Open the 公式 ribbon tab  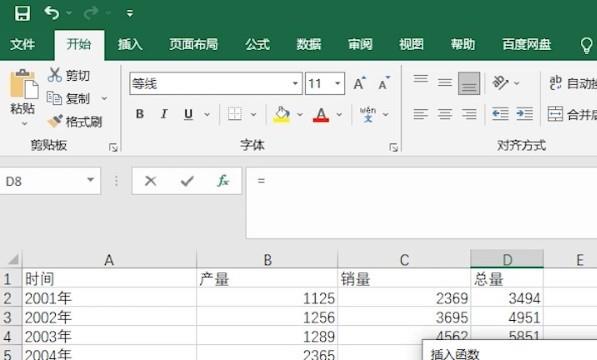257,45
